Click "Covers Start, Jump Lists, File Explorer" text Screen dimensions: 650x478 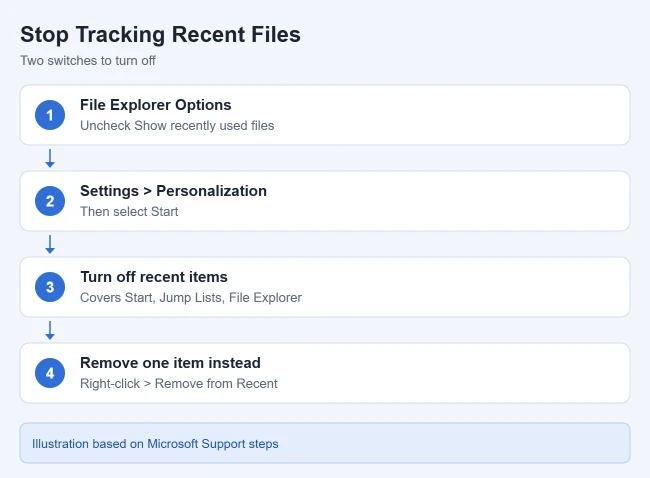[x=191, y=298]
